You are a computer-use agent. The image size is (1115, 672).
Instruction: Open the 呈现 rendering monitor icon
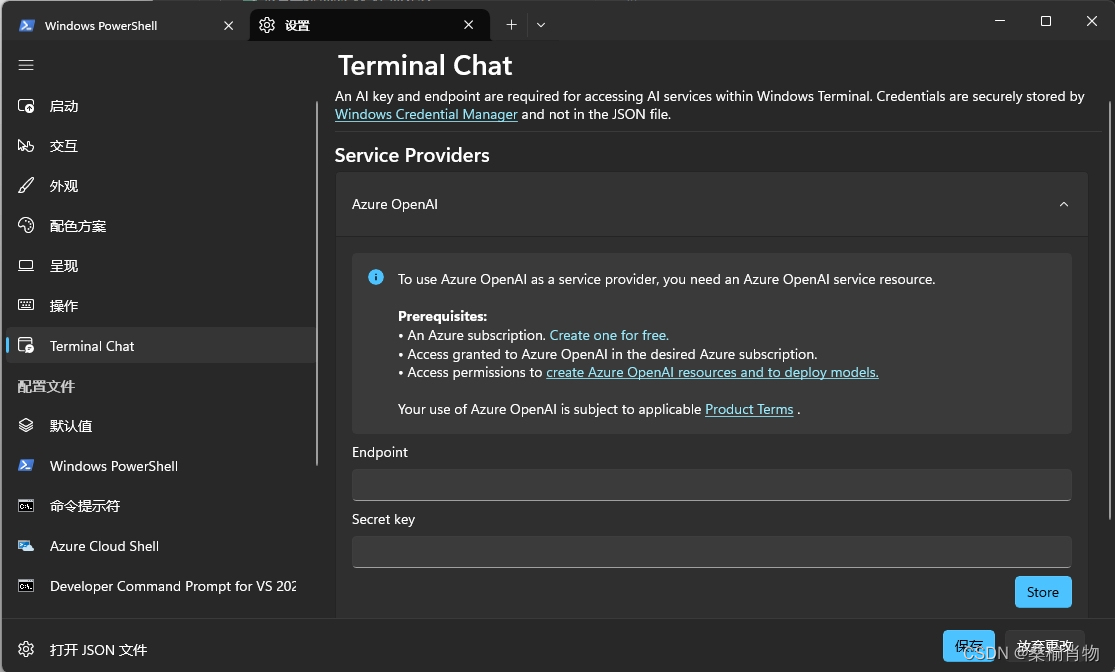(x=27, y=266)
